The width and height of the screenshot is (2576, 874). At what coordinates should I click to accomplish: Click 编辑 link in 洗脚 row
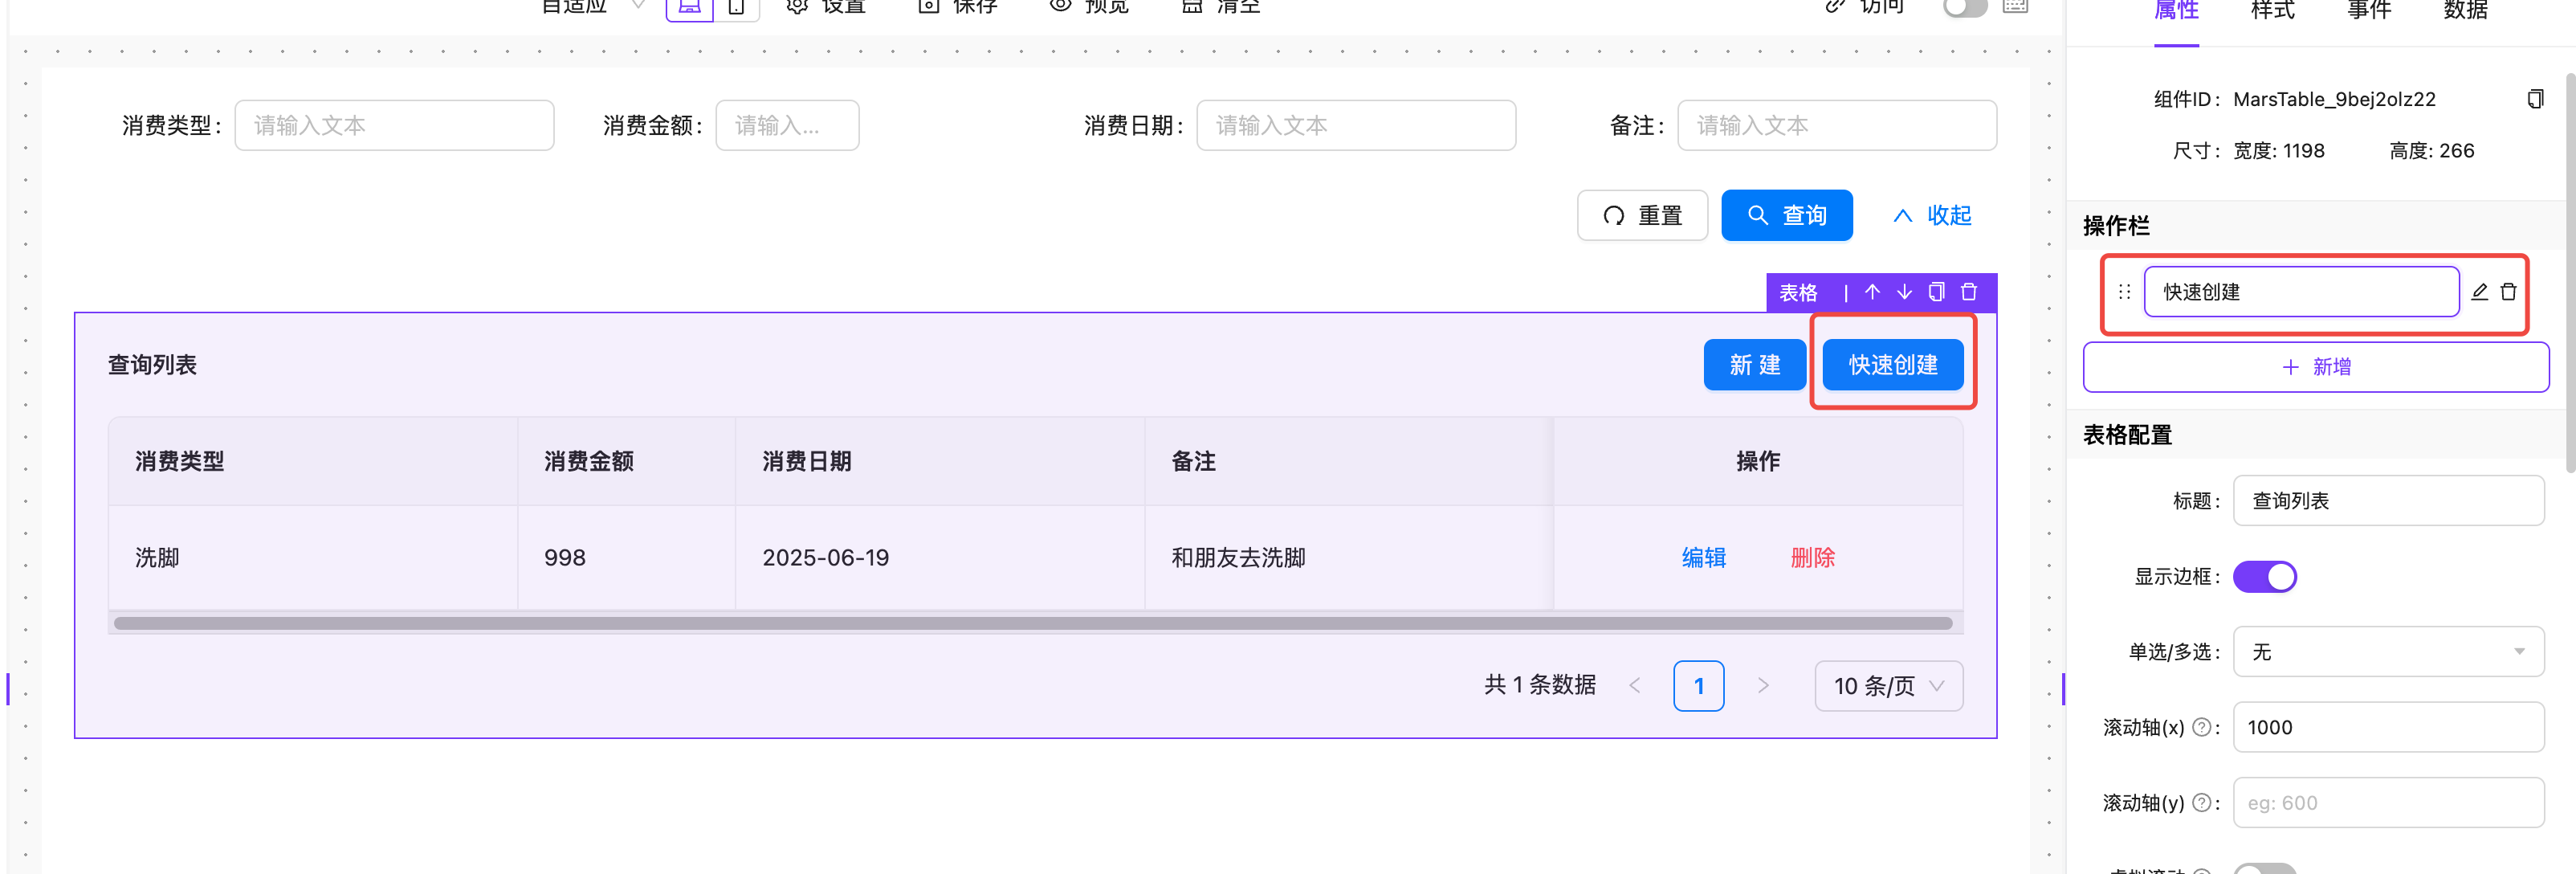click(1704, 558)
